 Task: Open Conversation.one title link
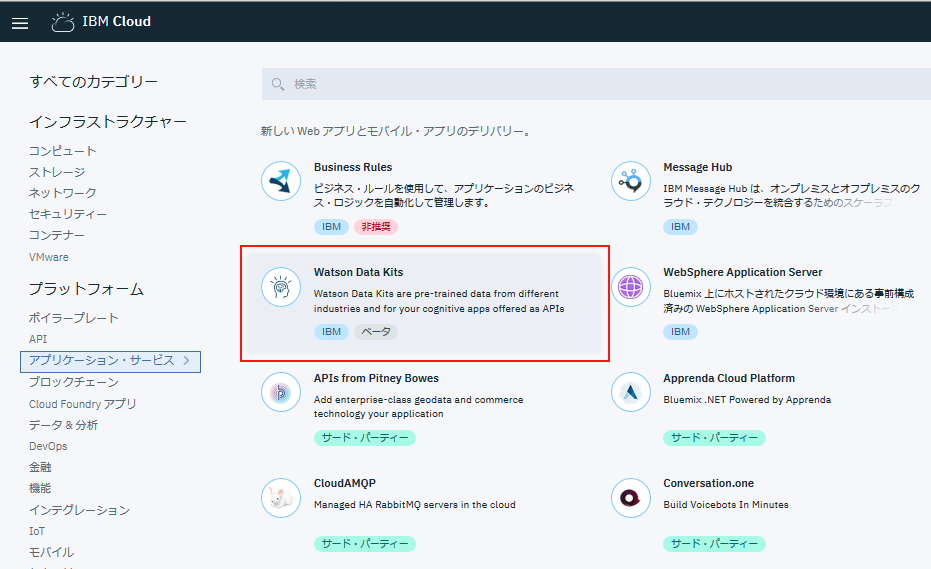click(708, 483)
